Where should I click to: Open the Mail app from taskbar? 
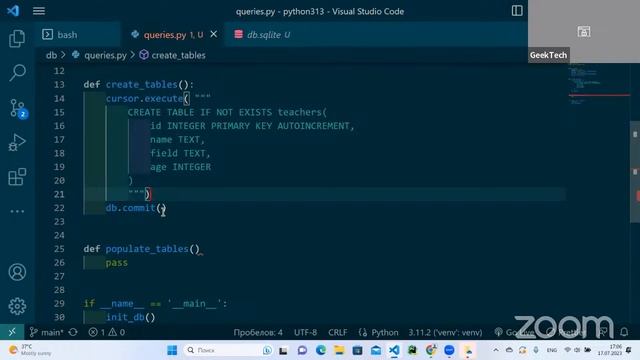(376, 350)
